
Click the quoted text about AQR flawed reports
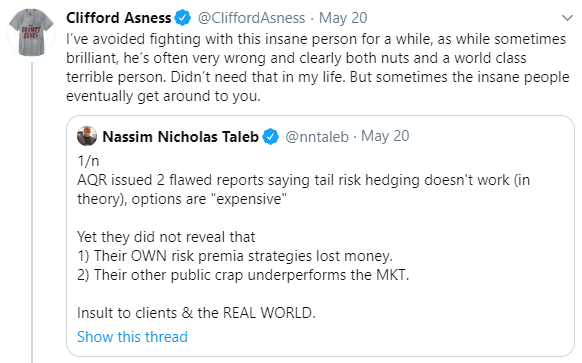(304, 189)
